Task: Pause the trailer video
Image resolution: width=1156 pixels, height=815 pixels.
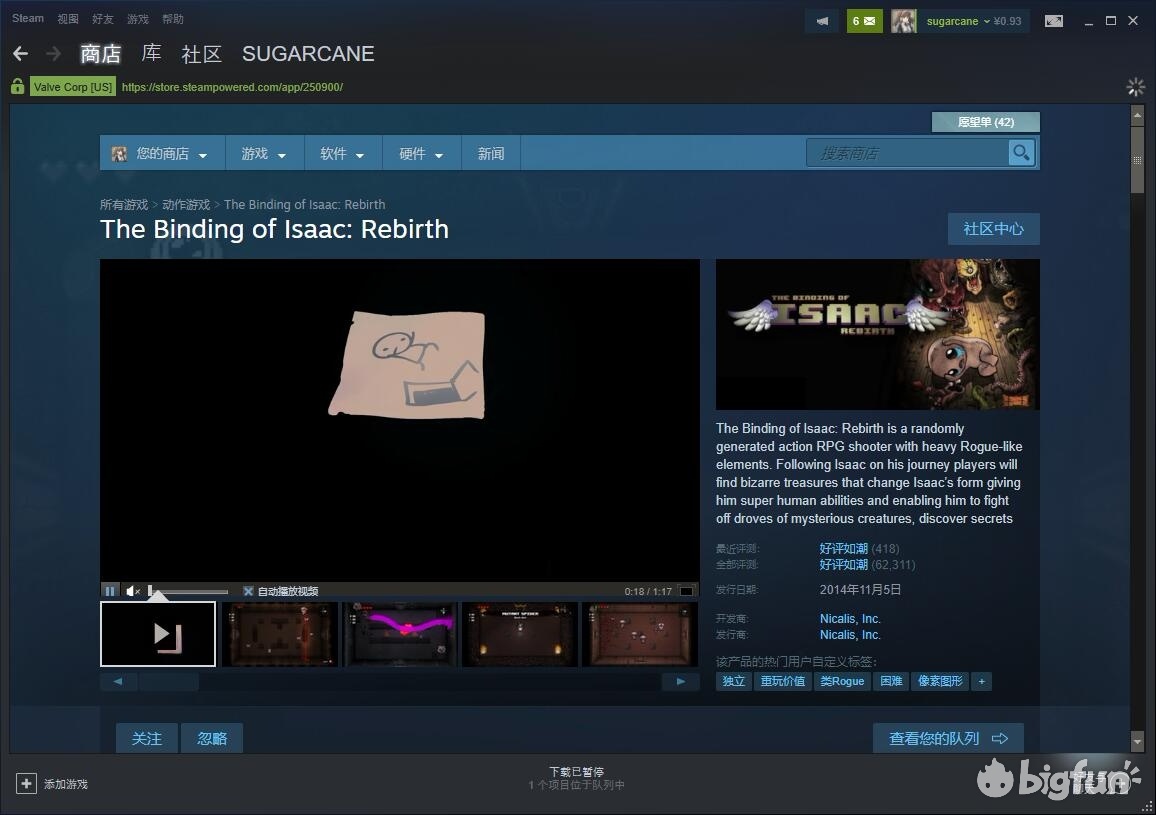Action: tap(110, 591)
